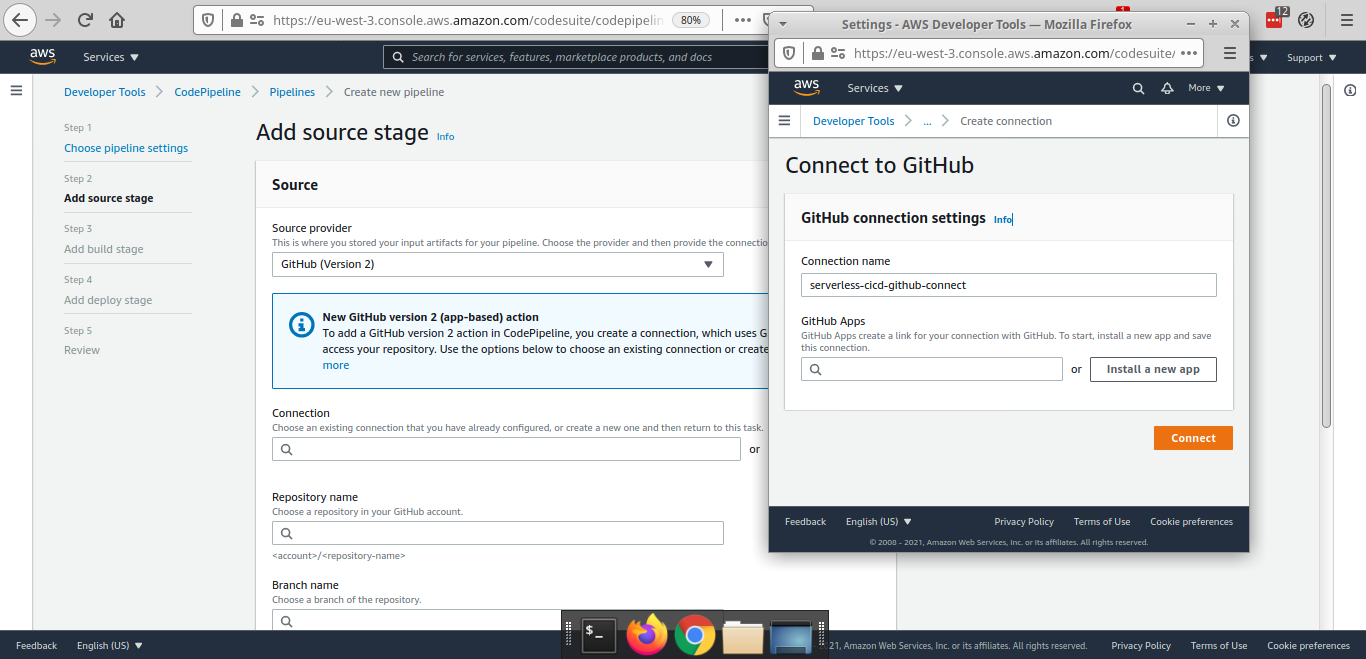This screenshot has height=659, width=1366.
Task: Click the Firefox home icon
Action: click(x=117, y=20)
